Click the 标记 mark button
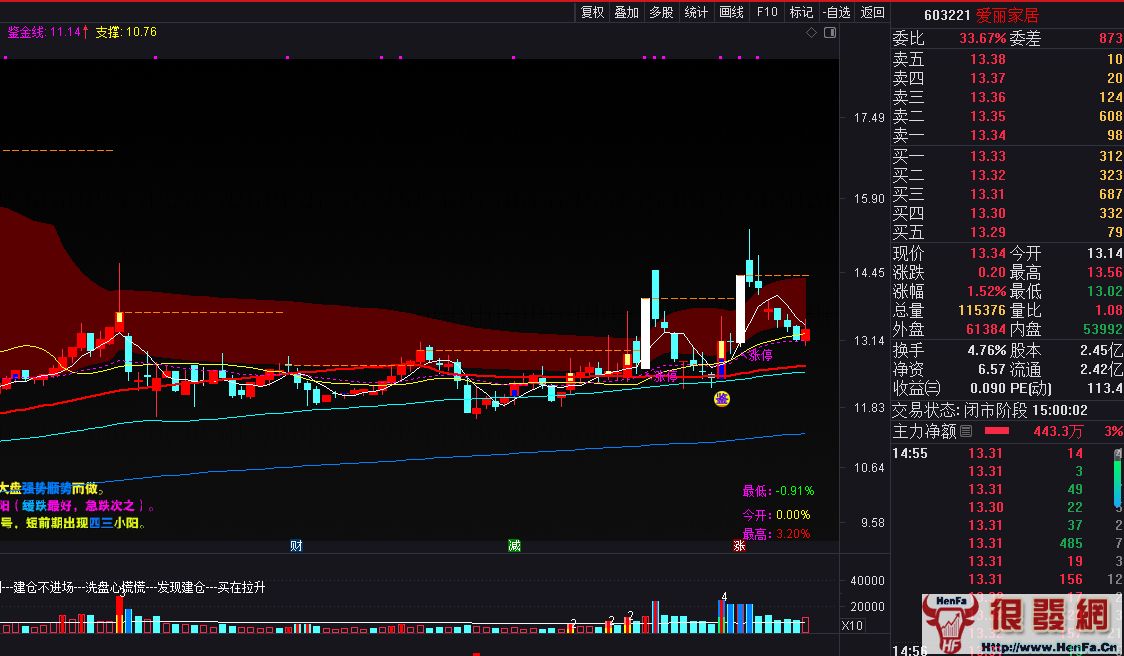 pyautogui.click(x=801, y=12)
